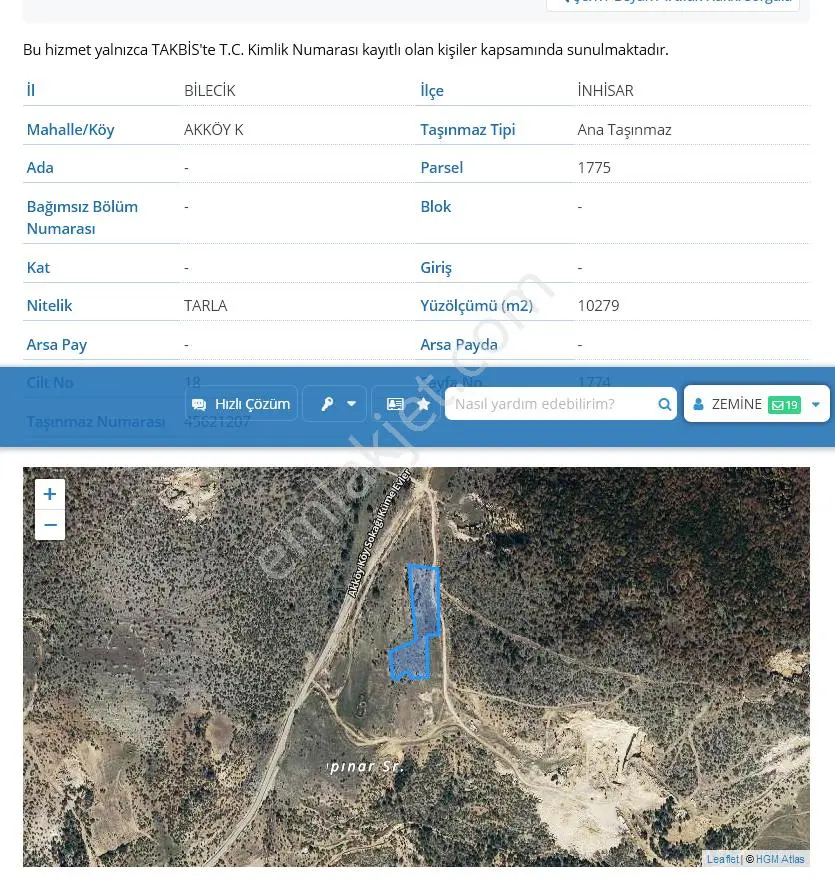Click the key icon in the toolbar
Image resolution: width=835 pixels, height=879 pixels.
click(x=327, y=404)
